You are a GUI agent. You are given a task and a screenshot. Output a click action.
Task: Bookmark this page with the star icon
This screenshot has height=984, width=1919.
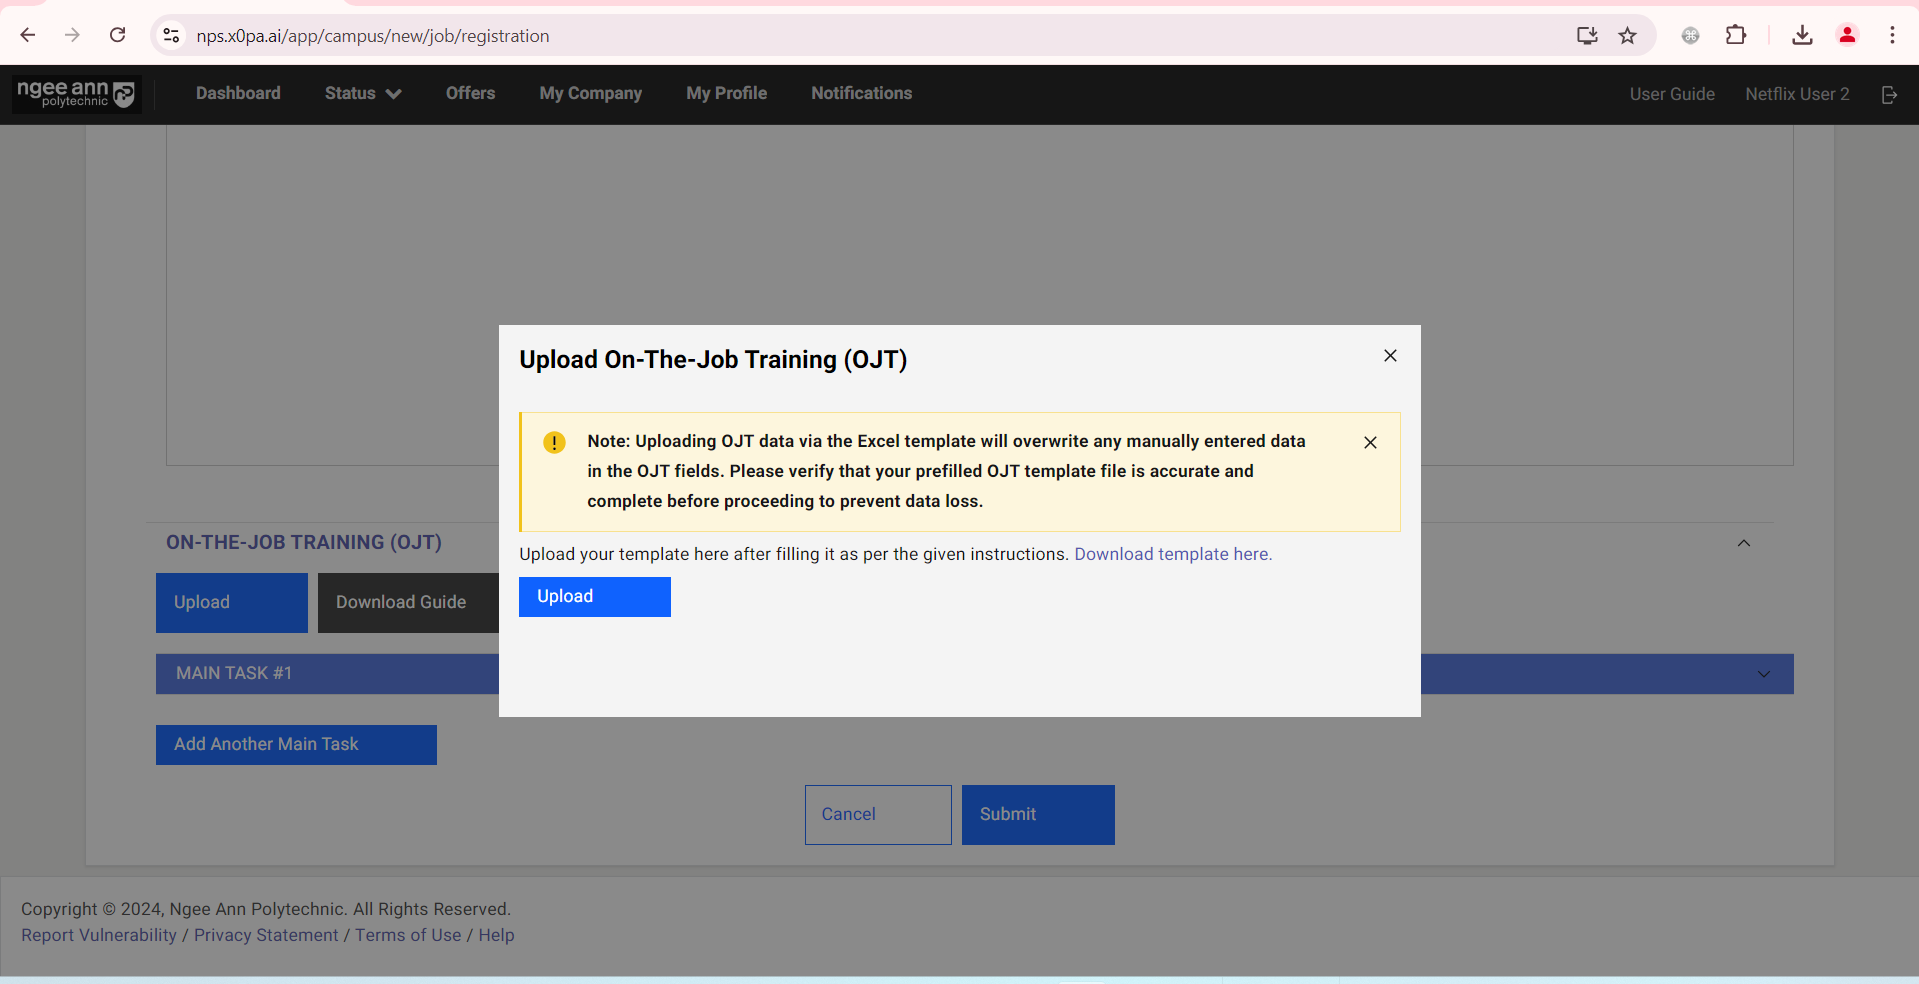1628,36
